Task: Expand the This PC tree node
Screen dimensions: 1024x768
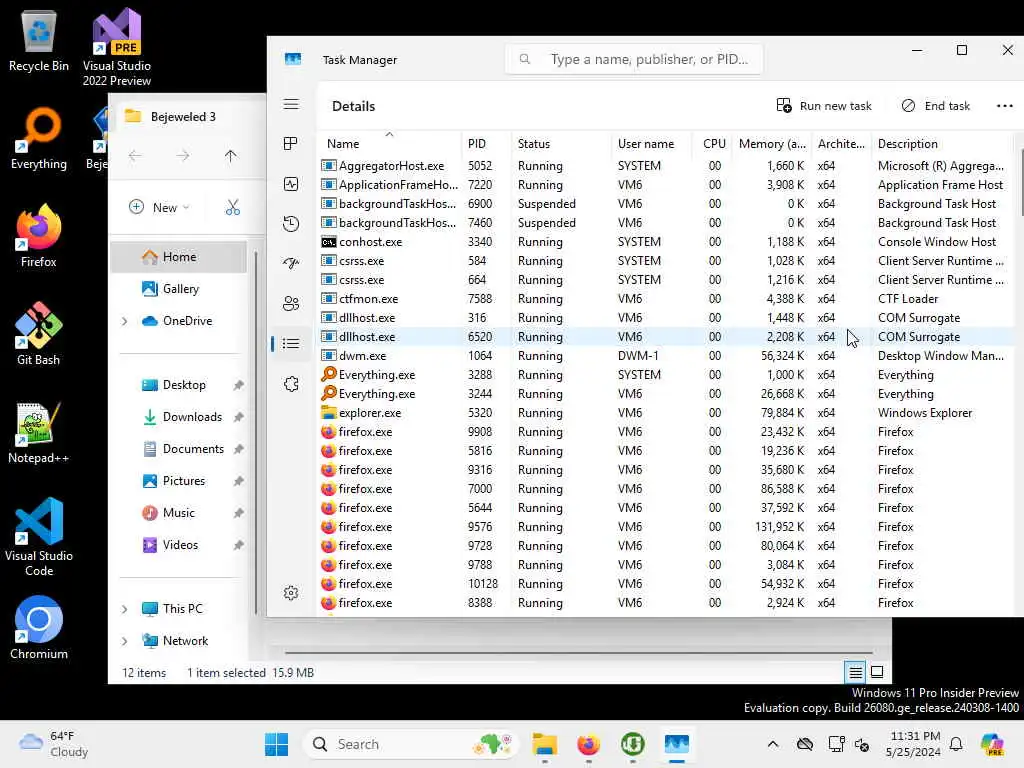Action: point(125,609)
